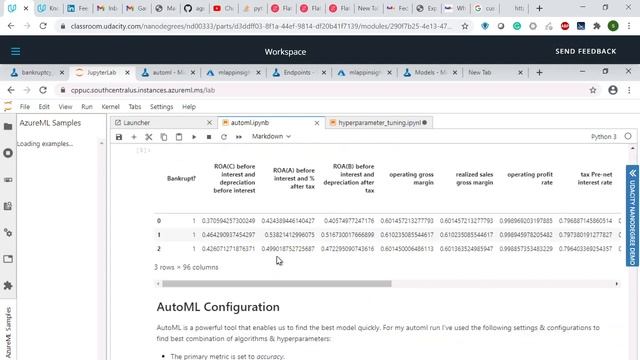Open the Chrome extensions puzzle icon
The width and height of the screenshot is (640, 360).
[x=597, y=26]
